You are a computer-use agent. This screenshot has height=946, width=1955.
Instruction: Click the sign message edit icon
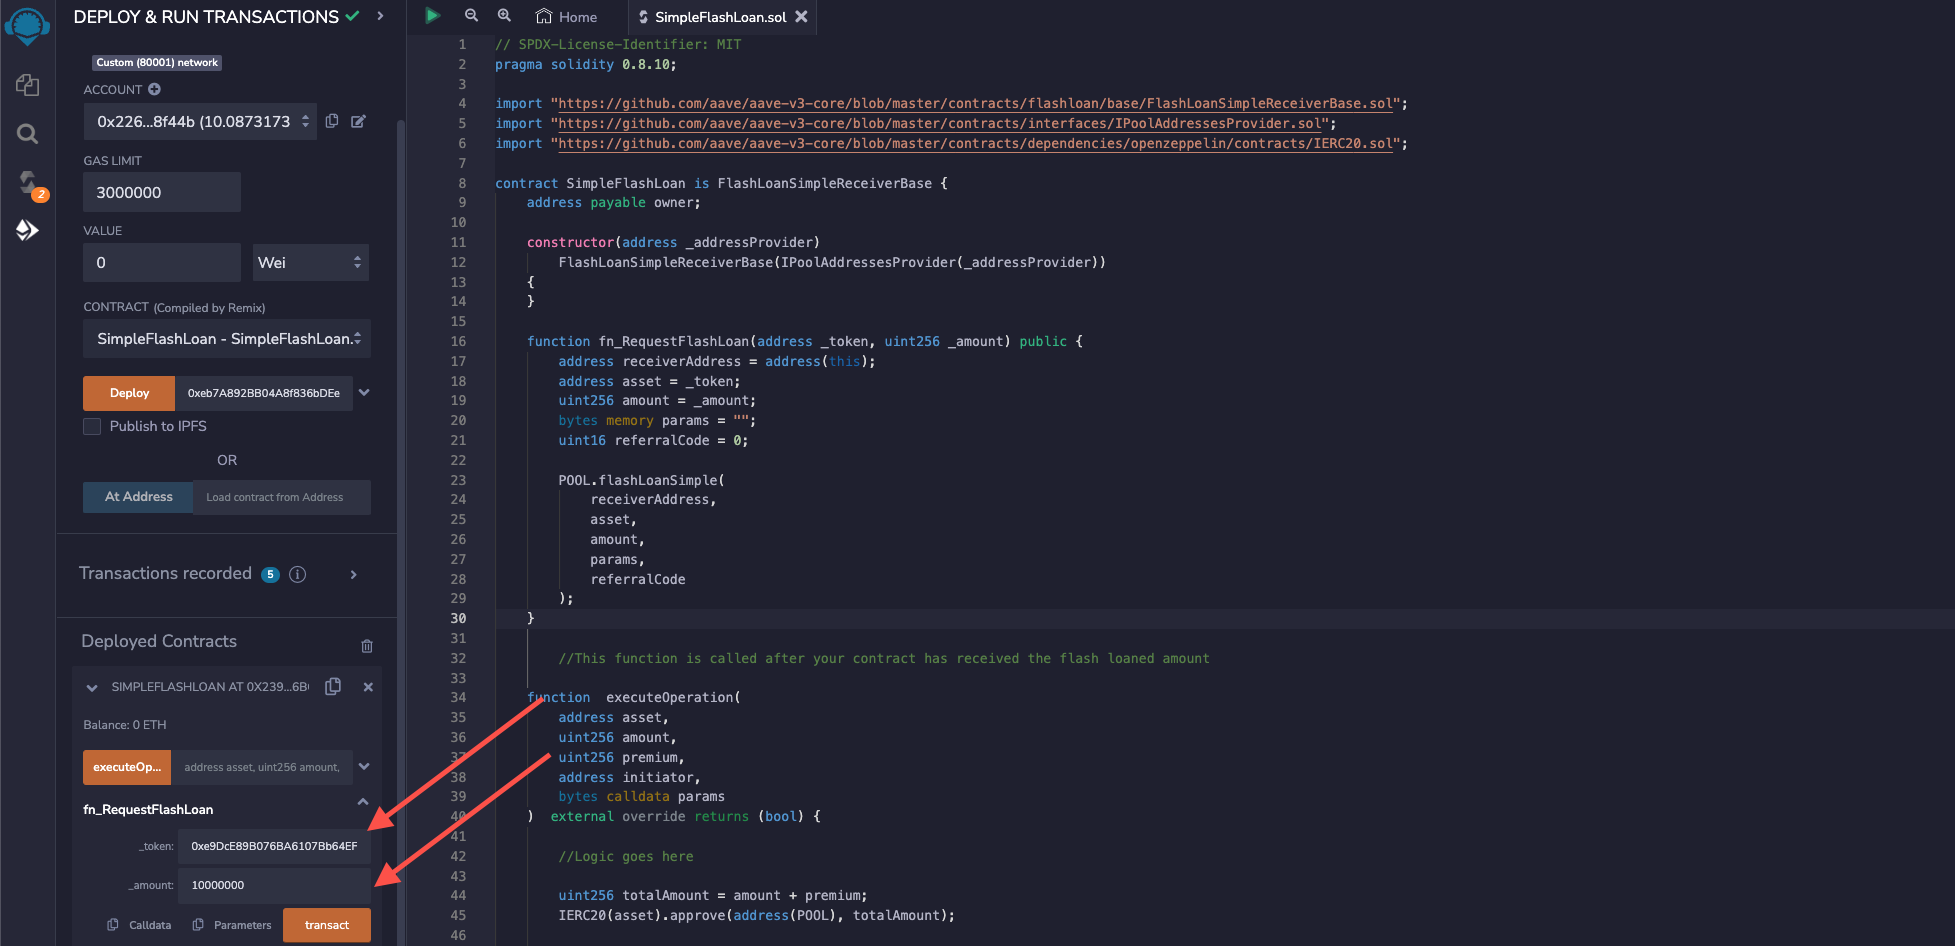358,121
